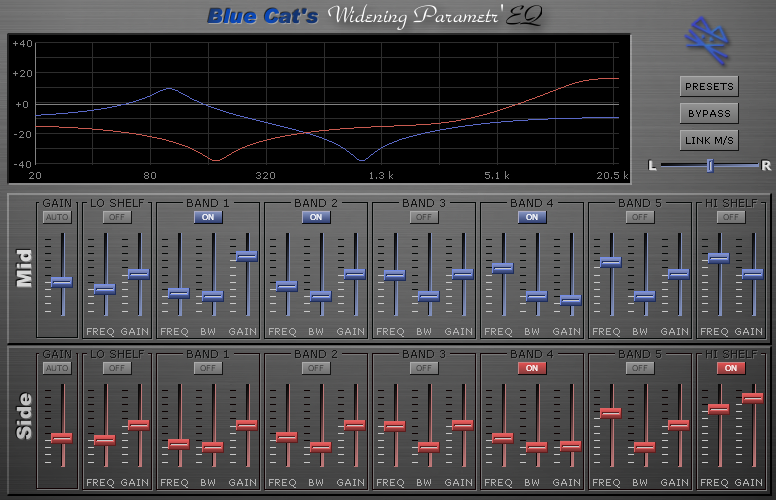Click Mid HI SHELF FREQ slider handle
This screenshot has width=776, height=500.
coord(719,258)
